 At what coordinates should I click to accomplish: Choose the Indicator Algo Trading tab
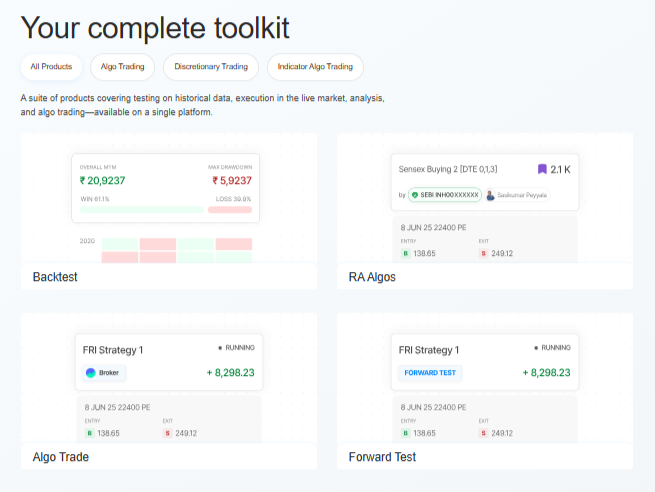315,67
